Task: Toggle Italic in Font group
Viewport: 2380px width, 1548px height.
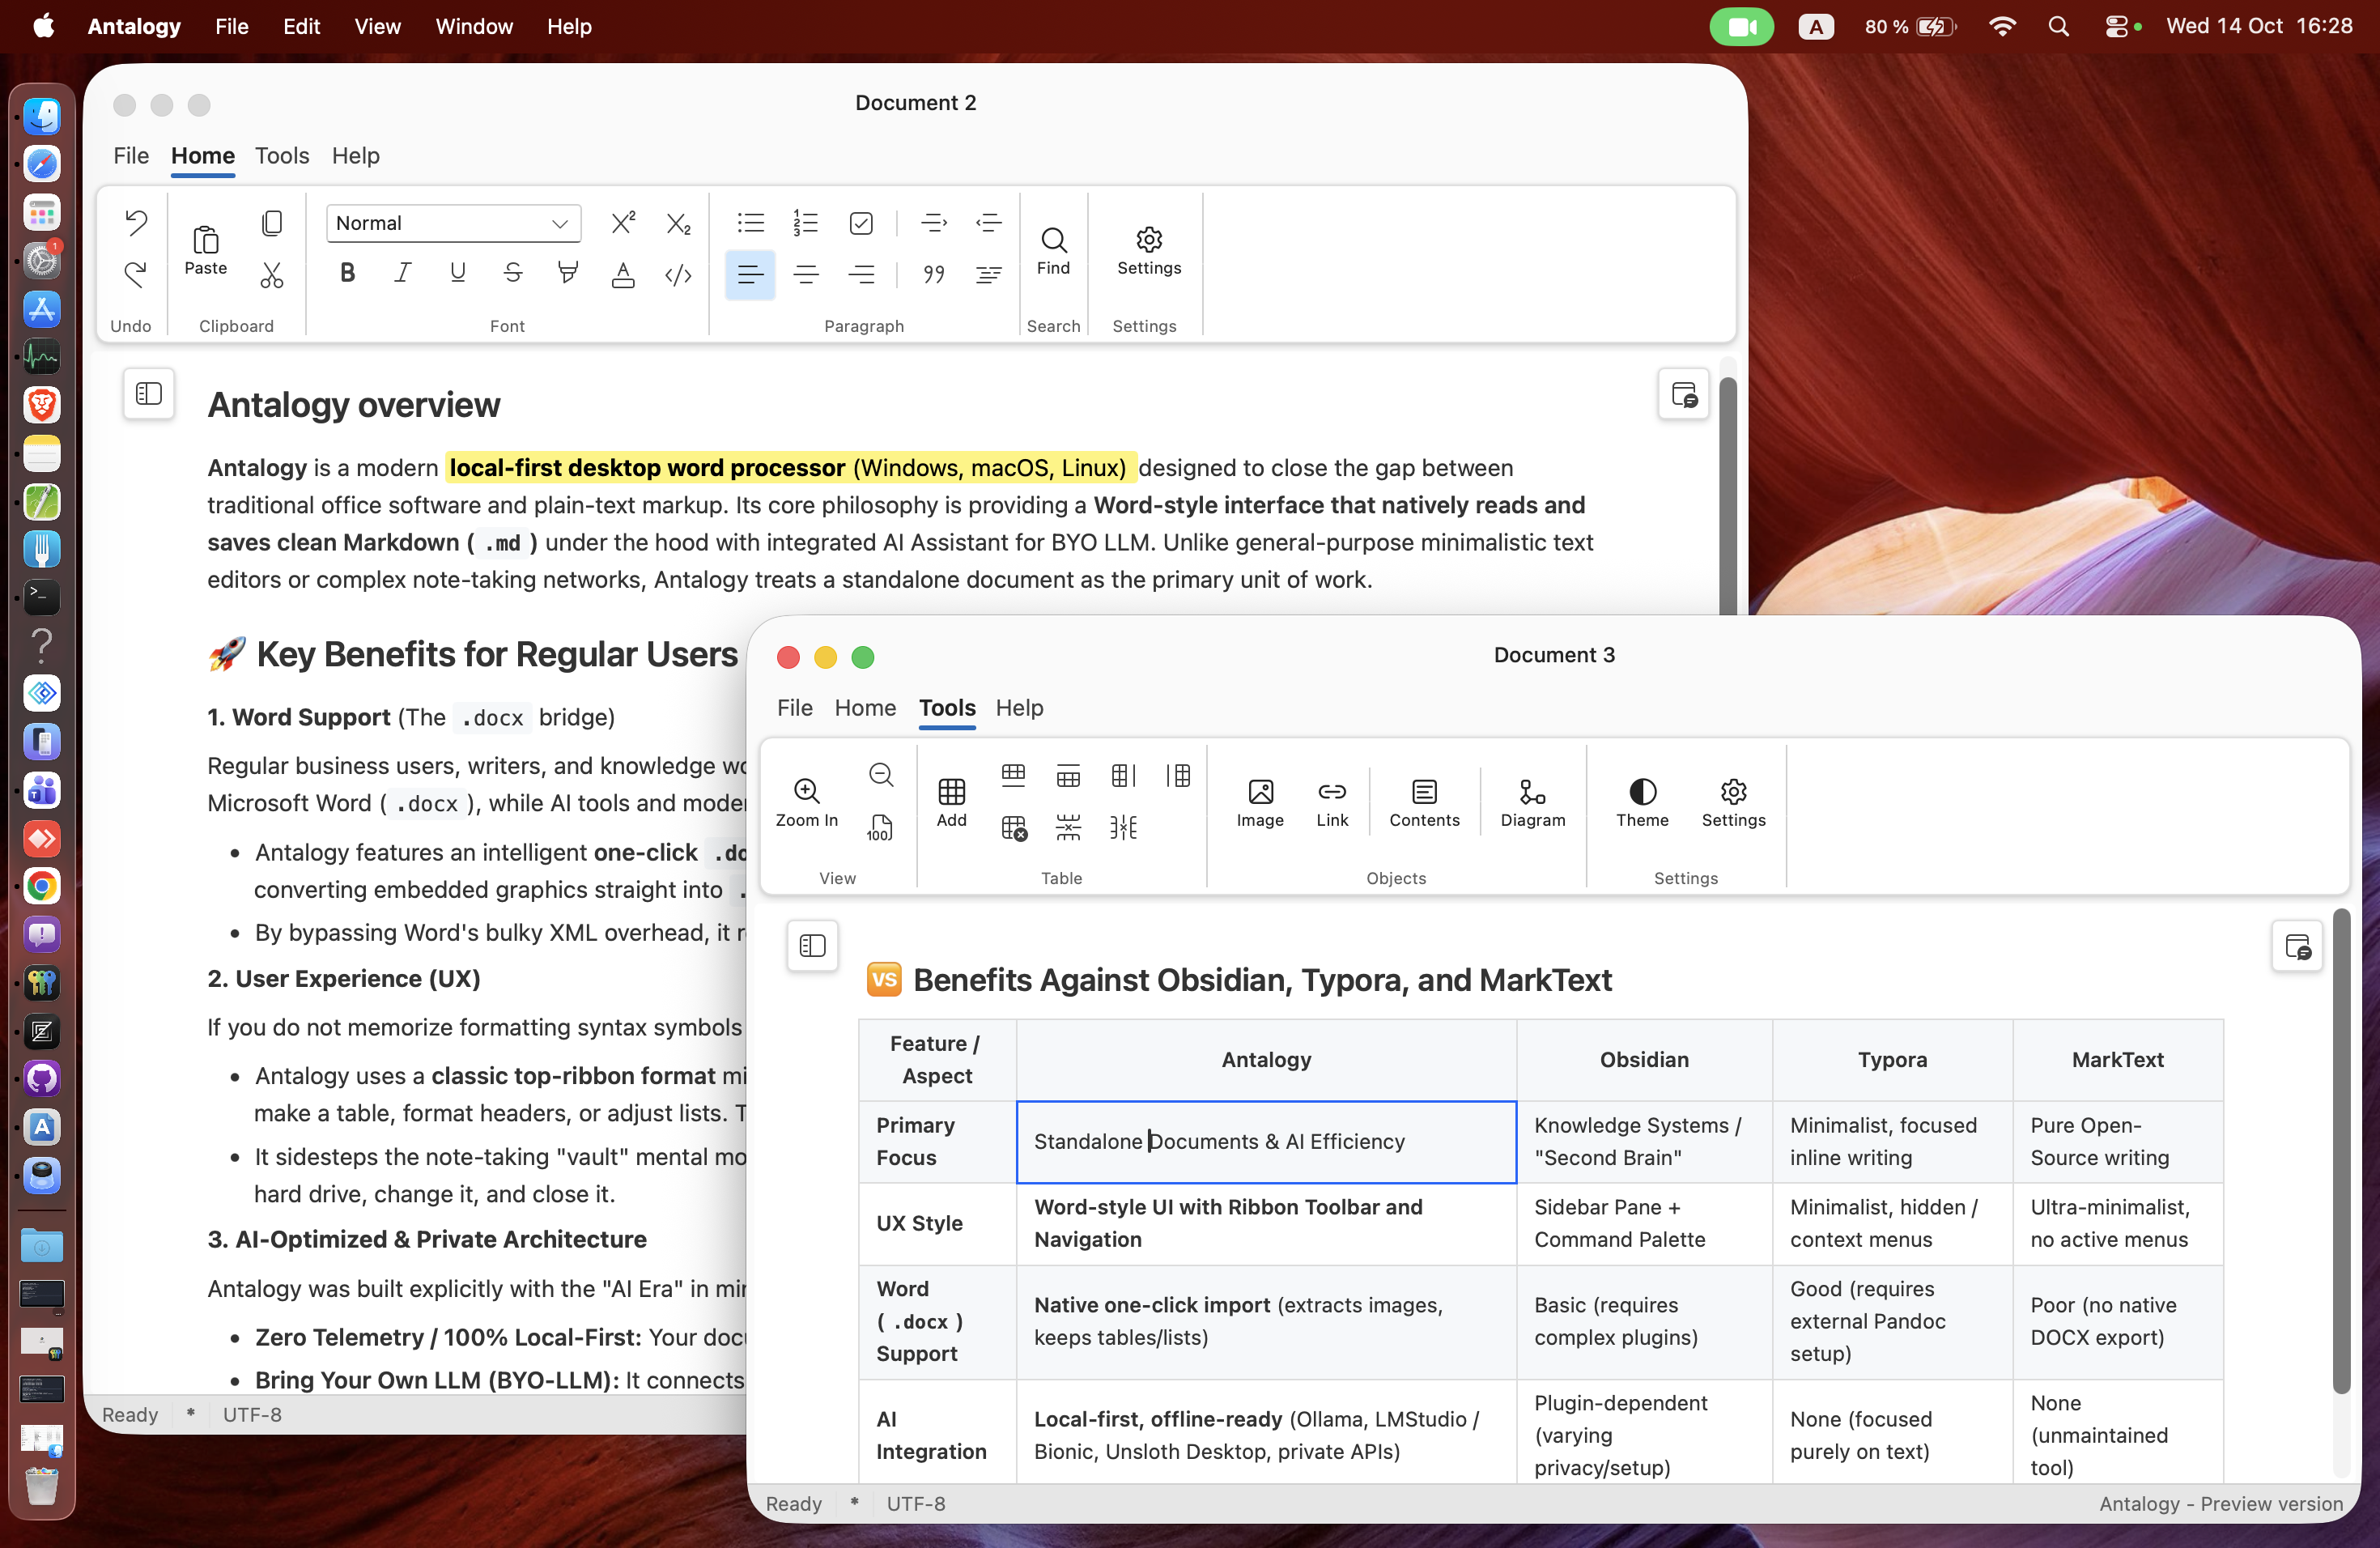Action: pyautogui.click(x=403, y=273)
